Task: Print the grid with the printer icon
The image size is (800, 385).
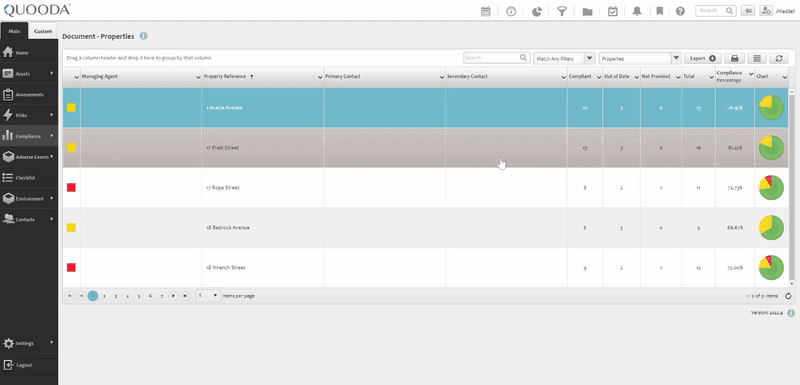Action: [x=735, y=58]
